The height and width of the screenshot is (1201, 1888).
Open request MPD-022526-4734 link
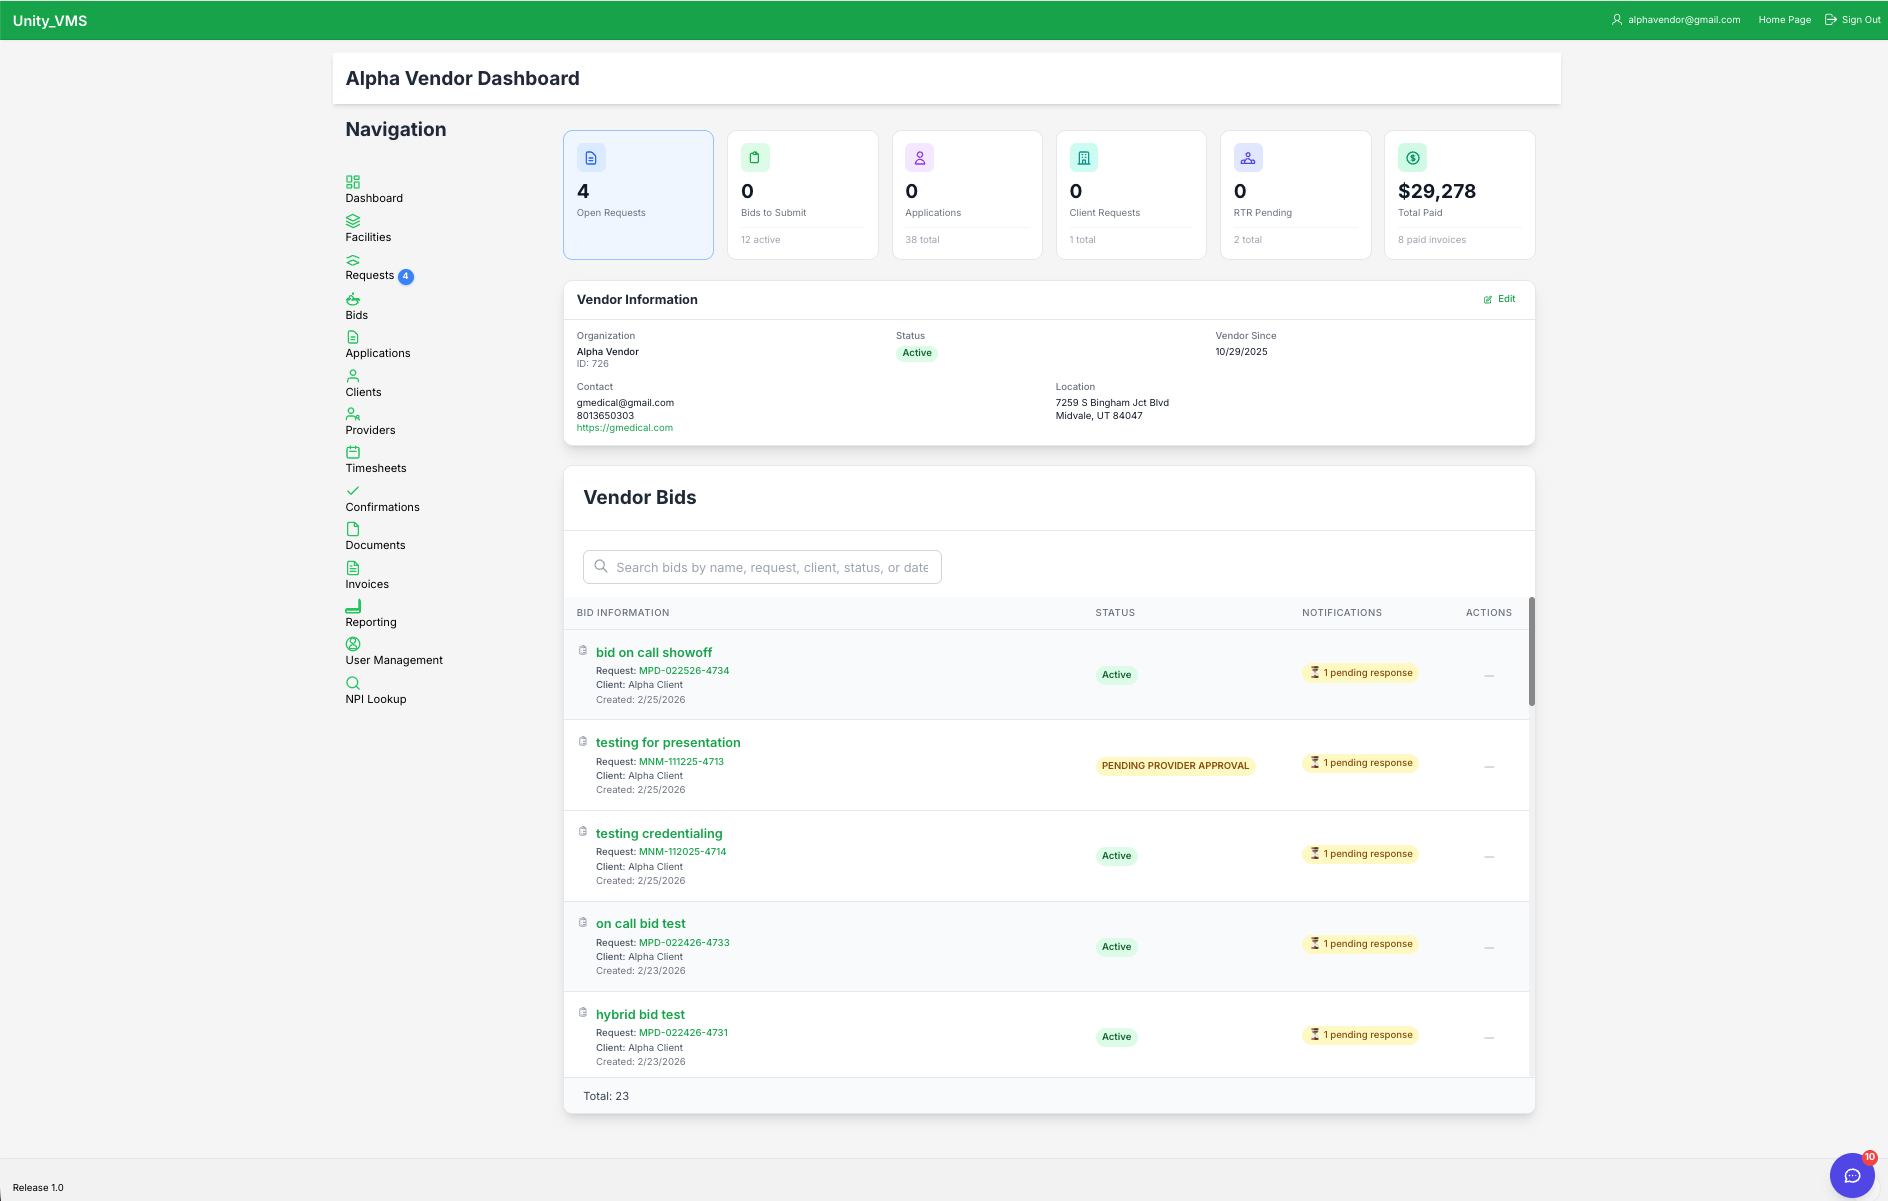coord(684,671)
